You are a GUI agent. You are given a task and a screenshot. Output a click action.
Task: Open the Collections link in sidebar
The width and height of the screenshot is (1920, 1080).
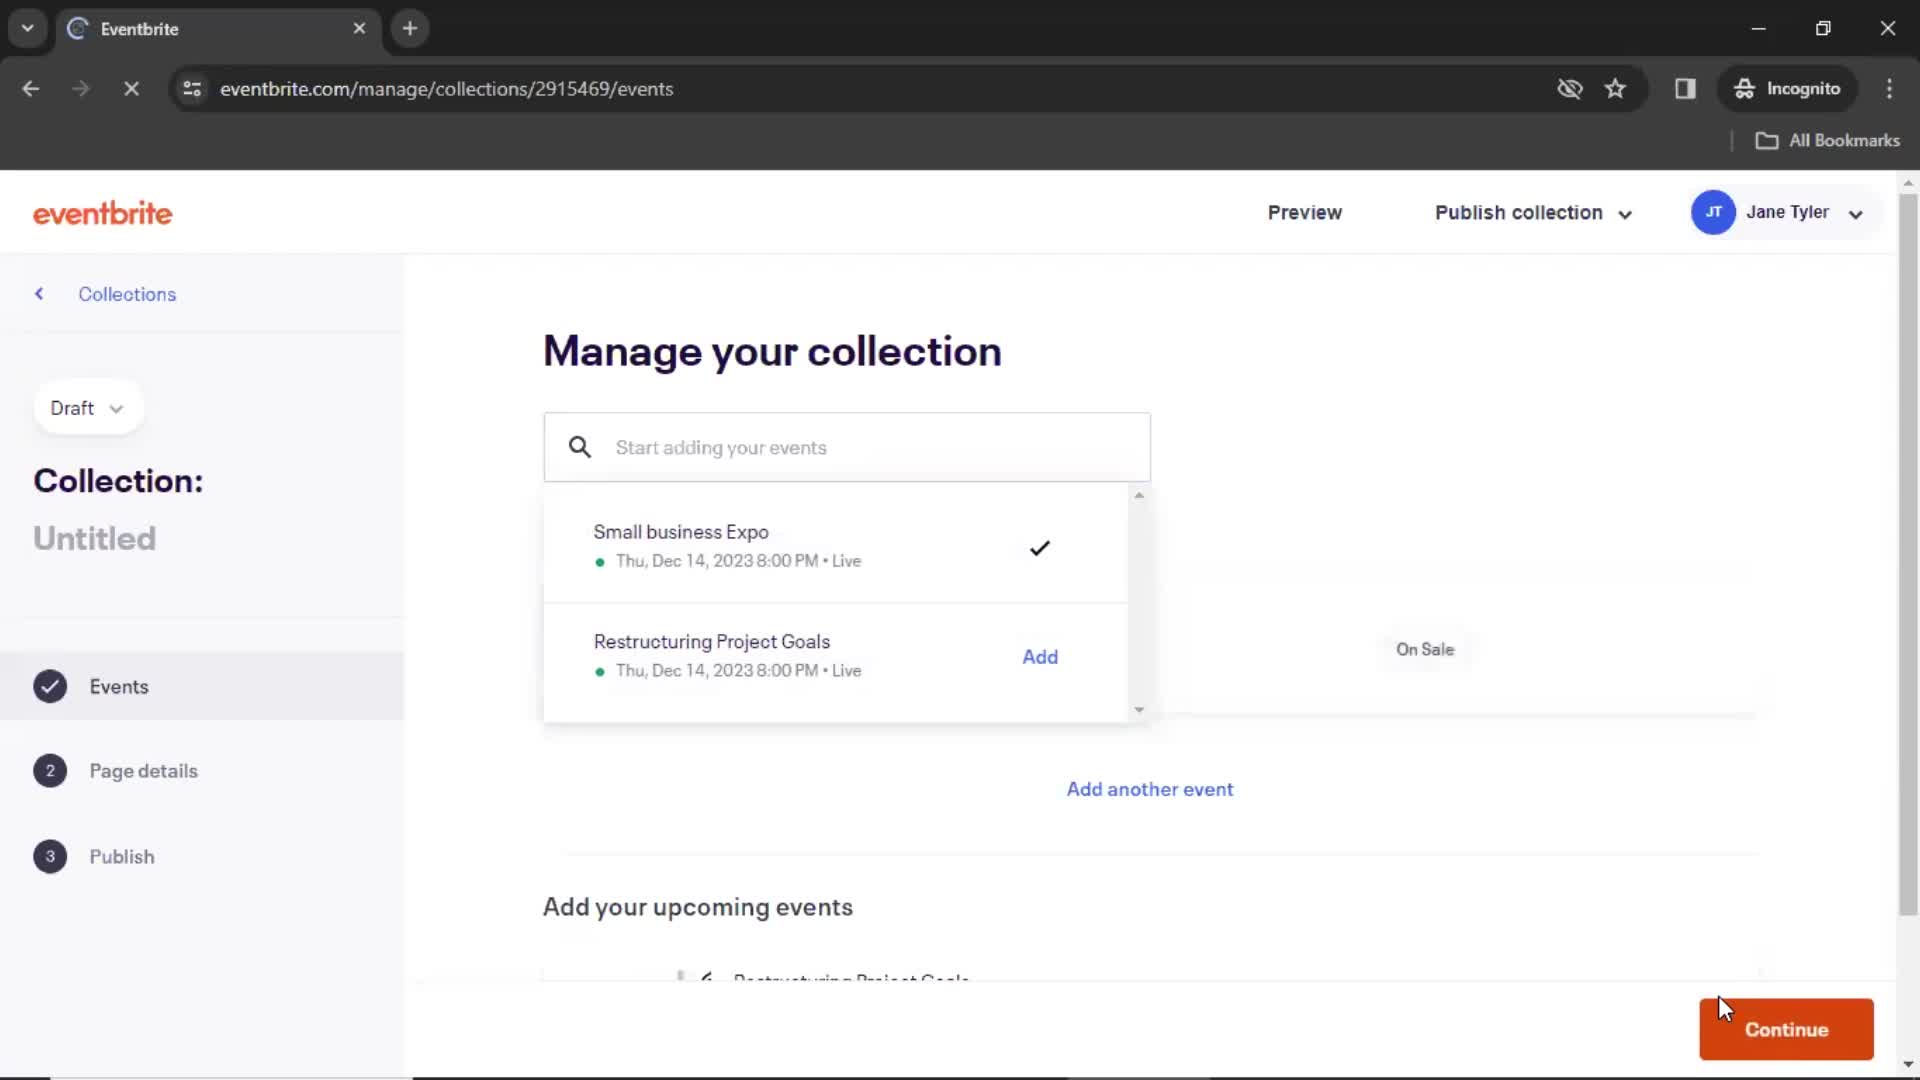pyautogui.click(x=127, y=294)
